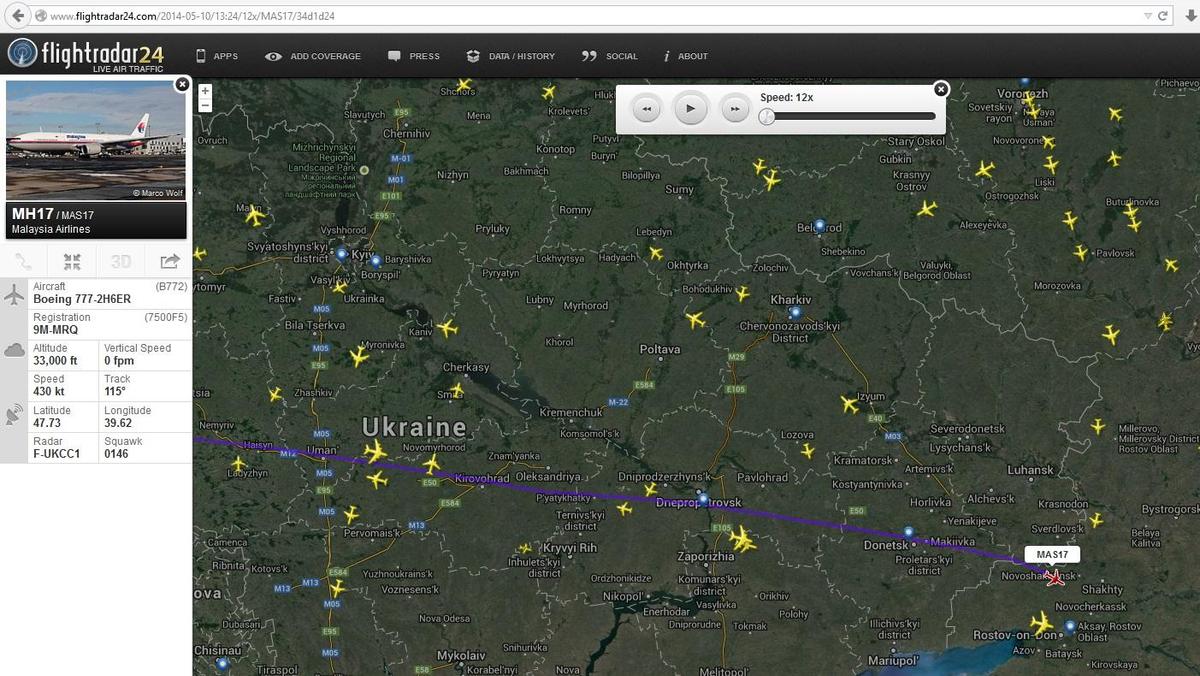Click the Boryspil airport marker
1200x676 pixels.
point(376,260)
